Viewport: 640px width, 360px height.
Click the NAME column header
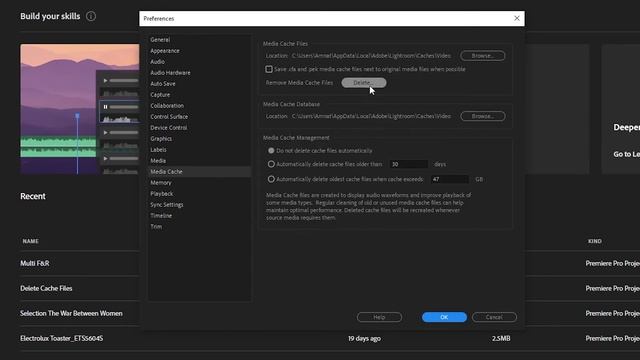(31, 241)
